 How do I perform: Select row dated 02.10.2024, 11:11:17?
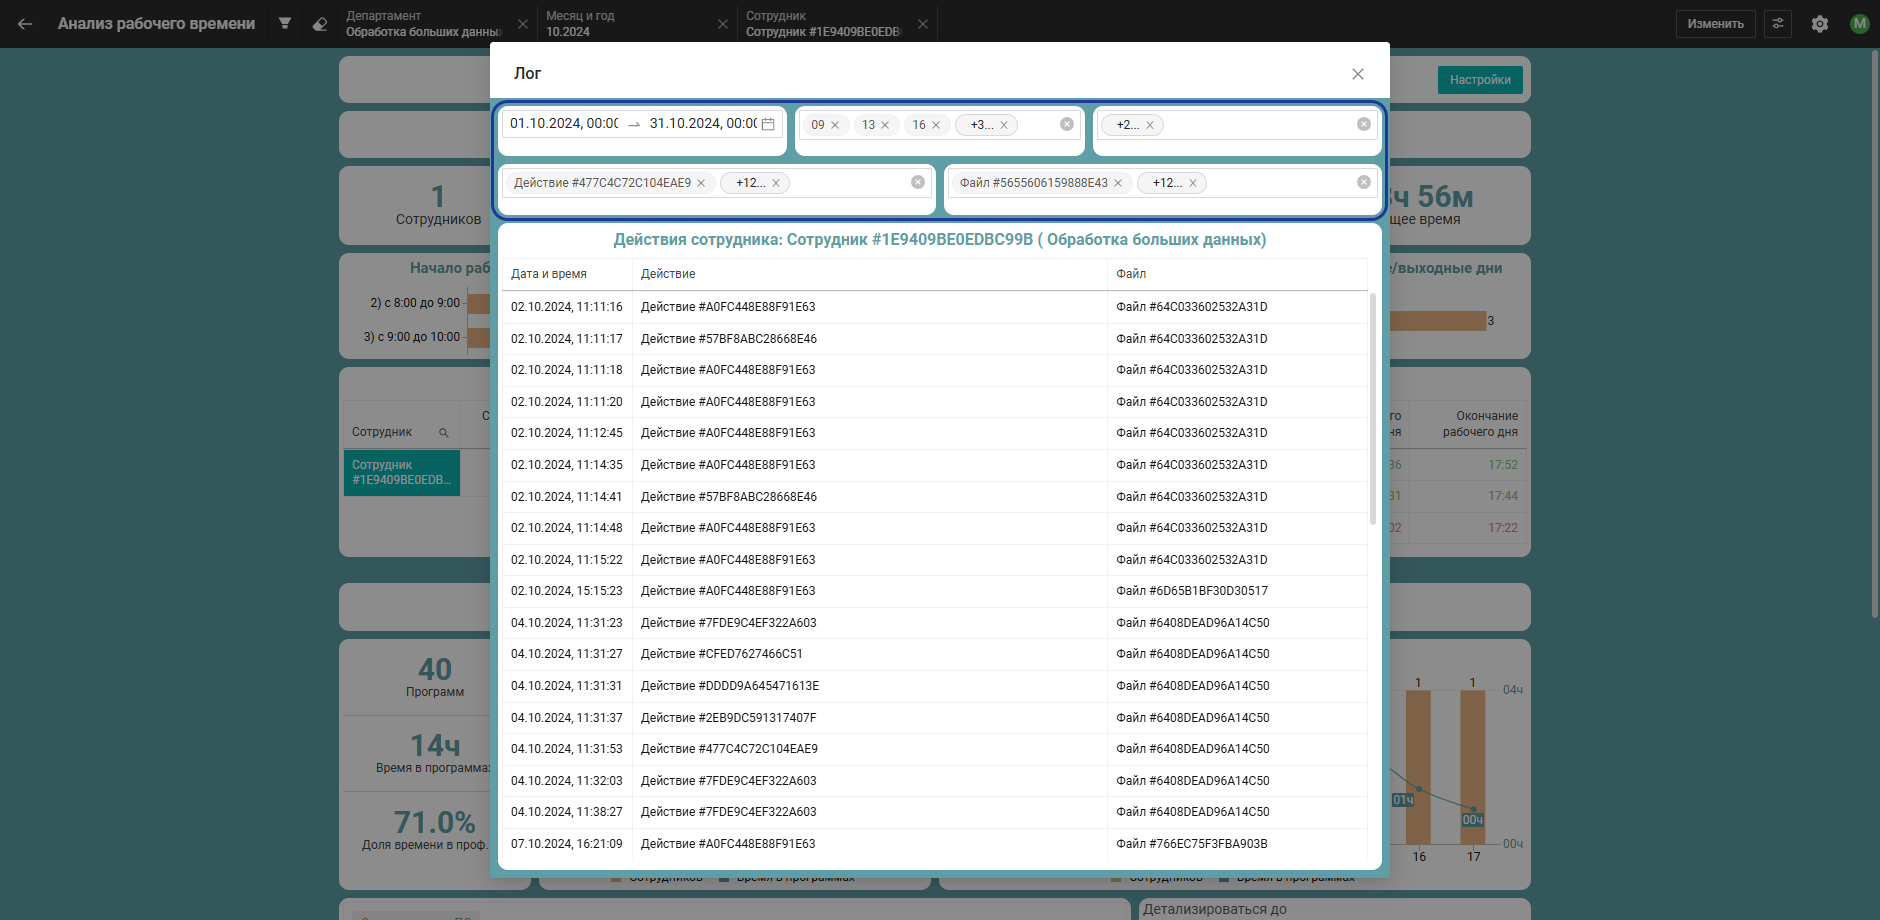click(934, 339)
